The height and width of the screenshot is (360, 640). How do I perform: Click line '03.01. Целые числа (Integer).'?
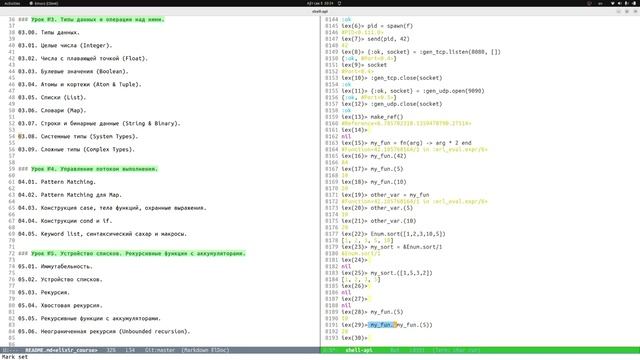65,45
